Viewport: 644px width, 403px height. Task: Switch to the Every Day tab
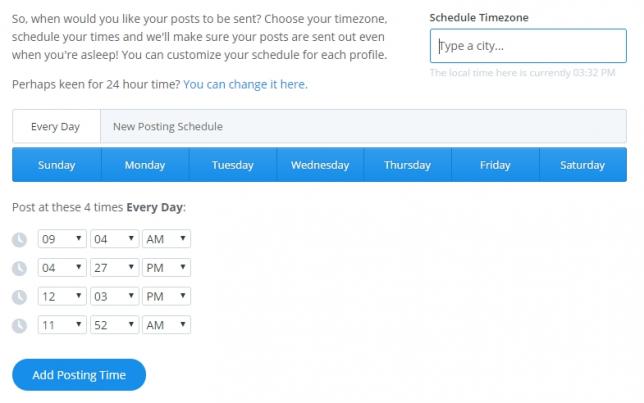coord(56,127)
